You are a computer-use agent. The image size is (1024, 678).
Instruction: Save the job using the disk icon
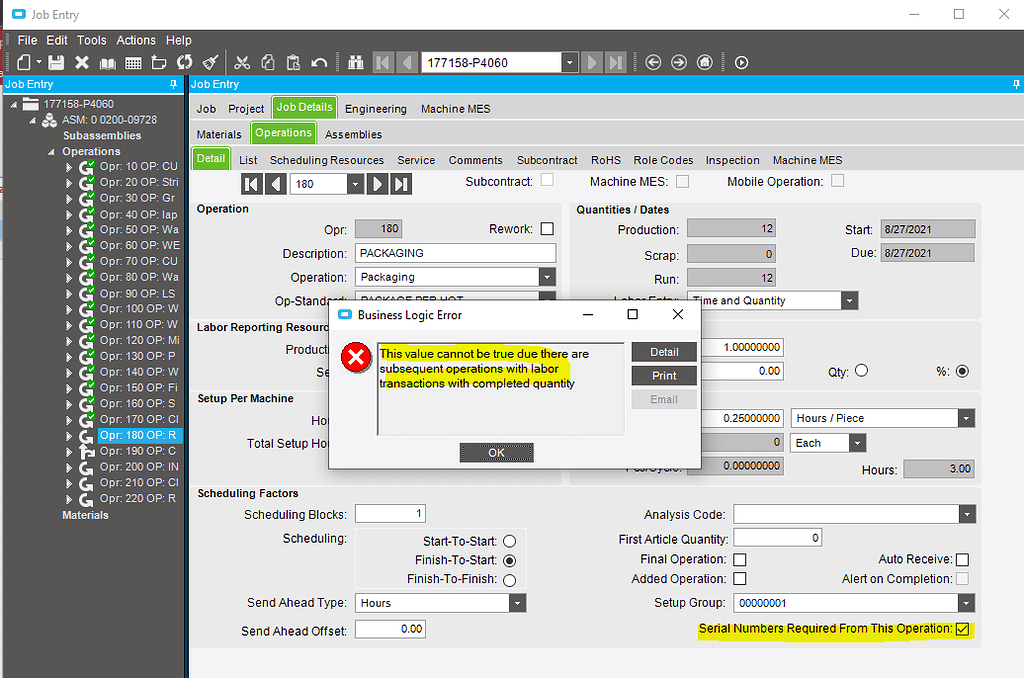click(58, 62)
